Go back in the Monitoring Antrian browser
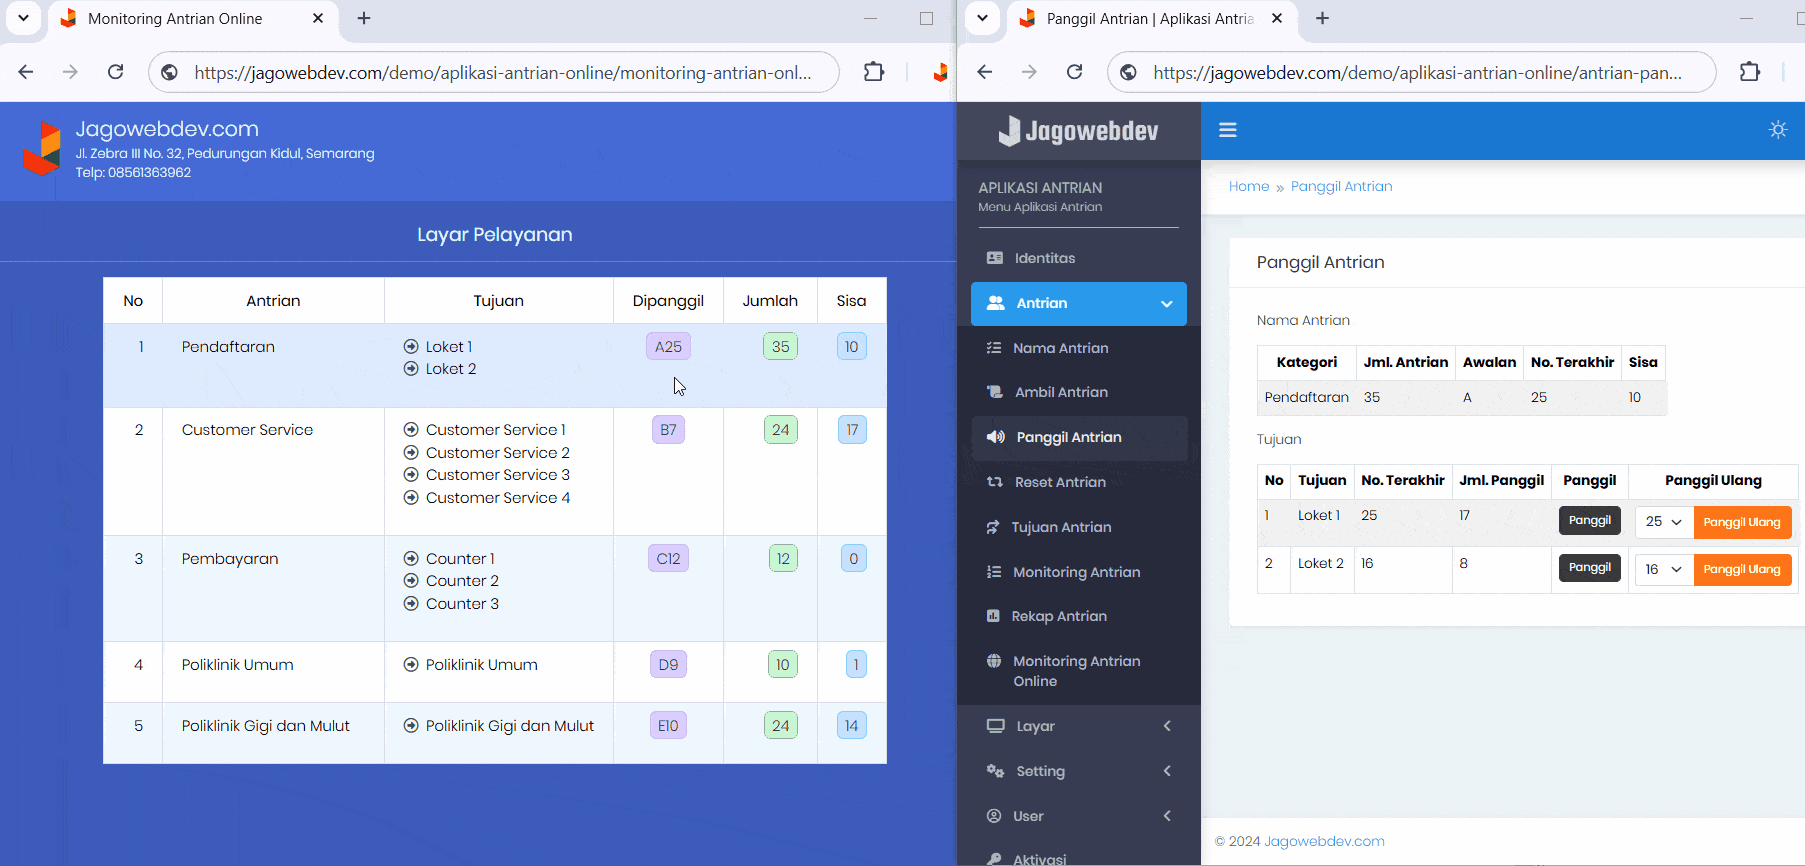 pos(26,72)
